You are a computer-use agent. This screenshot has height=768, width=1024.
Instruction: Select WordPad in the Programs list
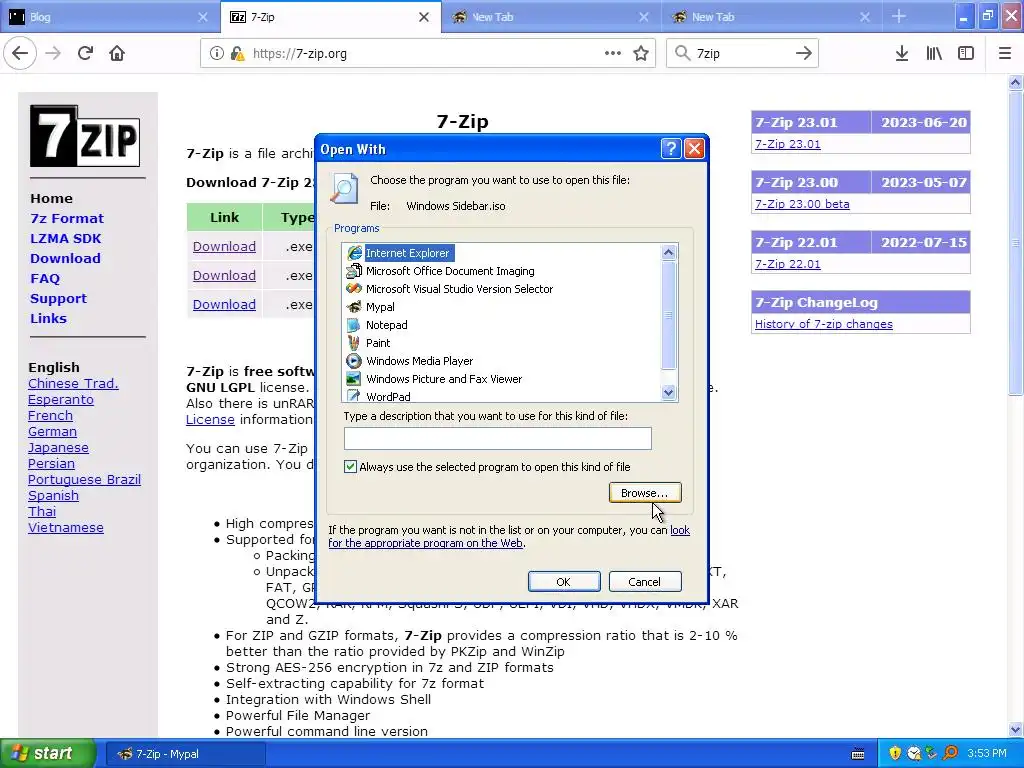pyautogui.click(x=388, y=396)
